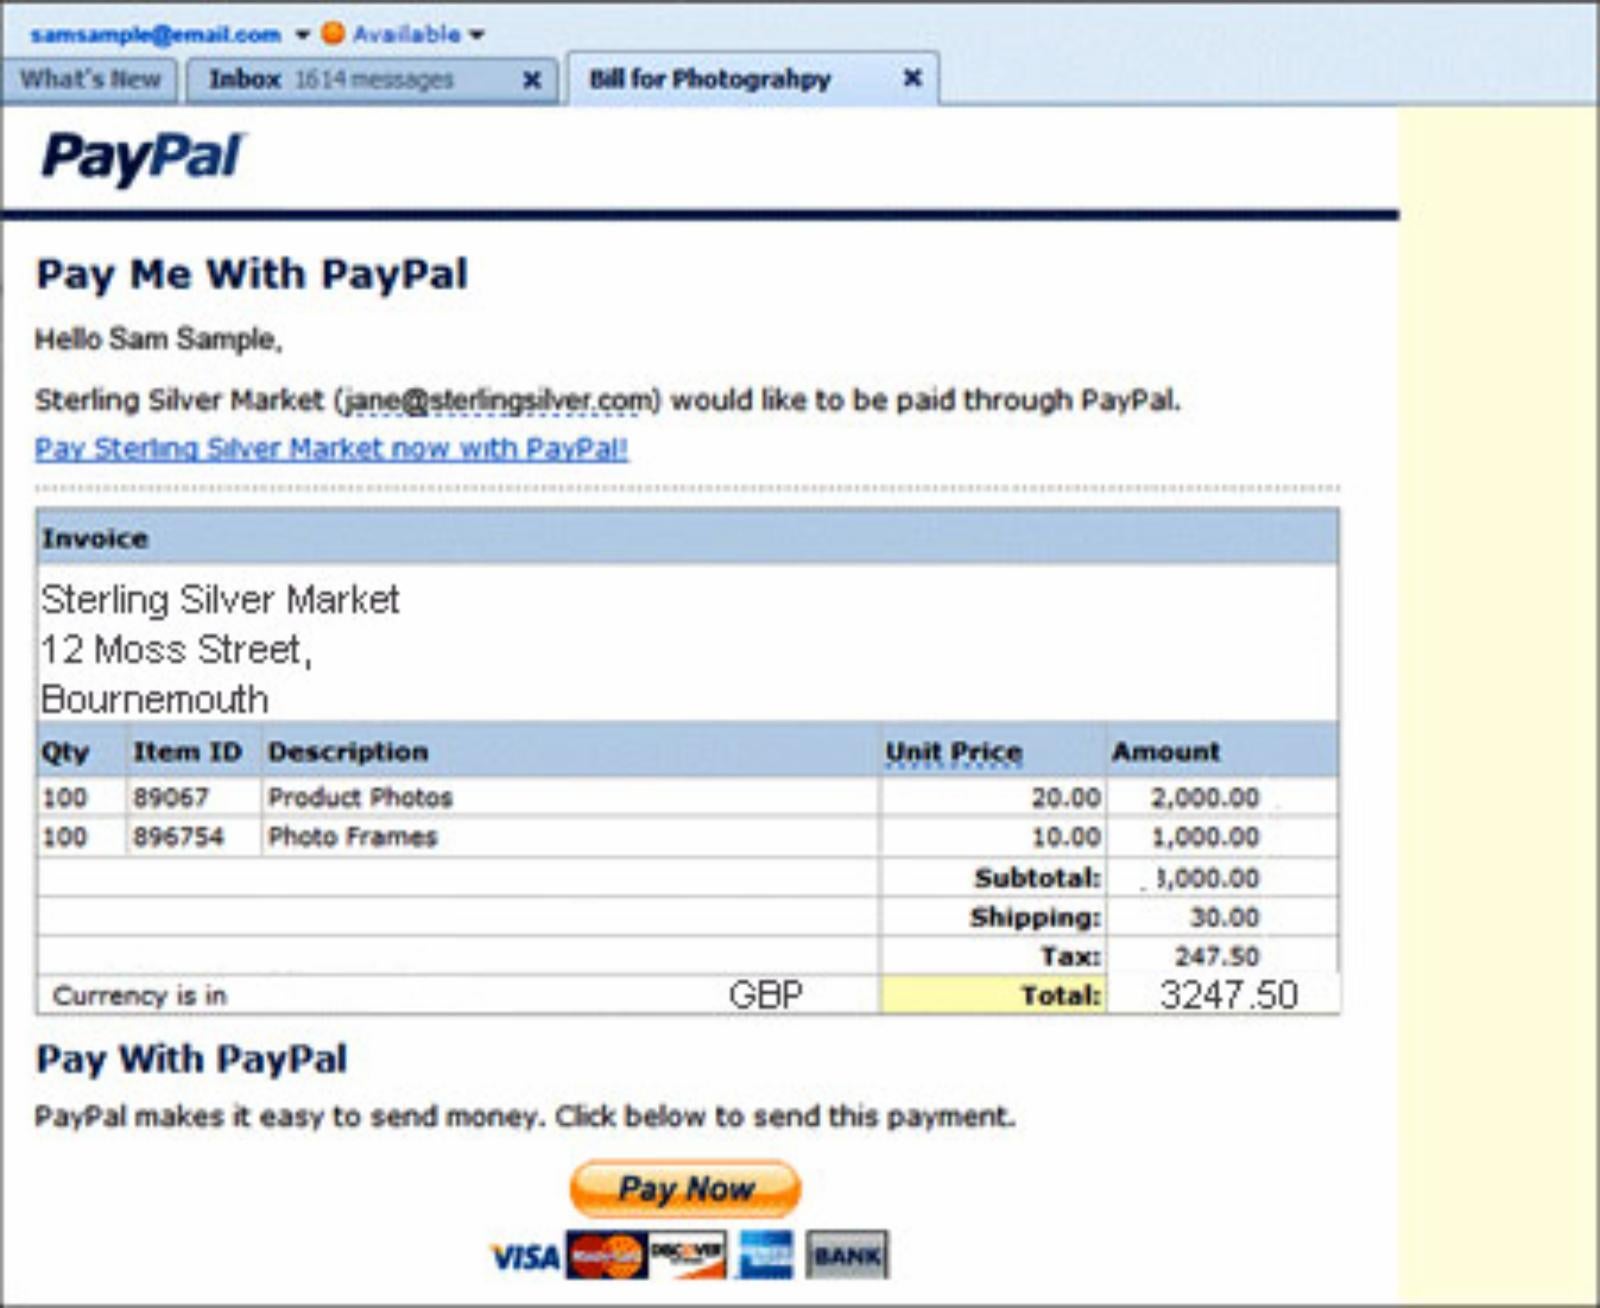Image resolution: width=1600 pixels, height=1308 pixels.
Task: Click the Tax value 247.50
Action: pos(1216,956)
